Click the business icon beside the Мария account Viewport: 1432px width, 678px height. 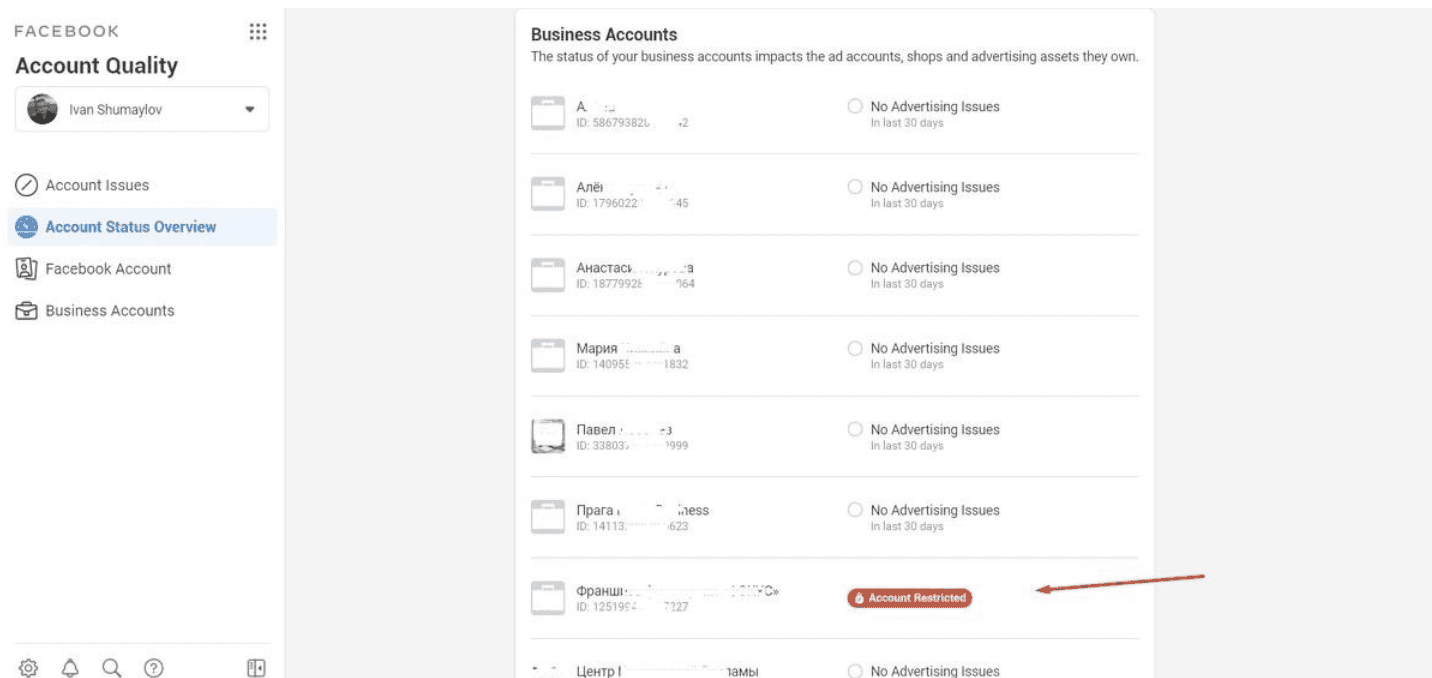pyautogui.click(x=548, y=356)
